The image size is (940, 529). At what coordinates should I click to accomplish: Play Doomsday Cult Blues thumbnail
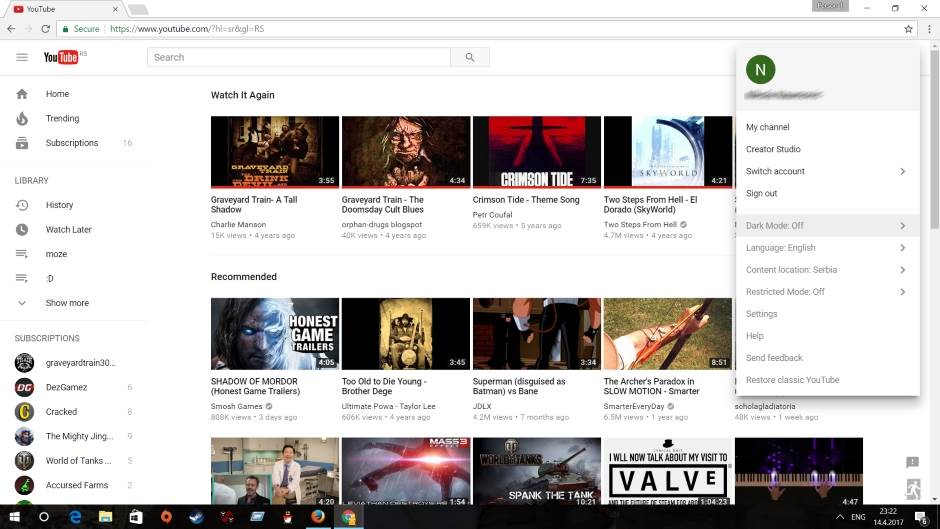coord(406,152)
